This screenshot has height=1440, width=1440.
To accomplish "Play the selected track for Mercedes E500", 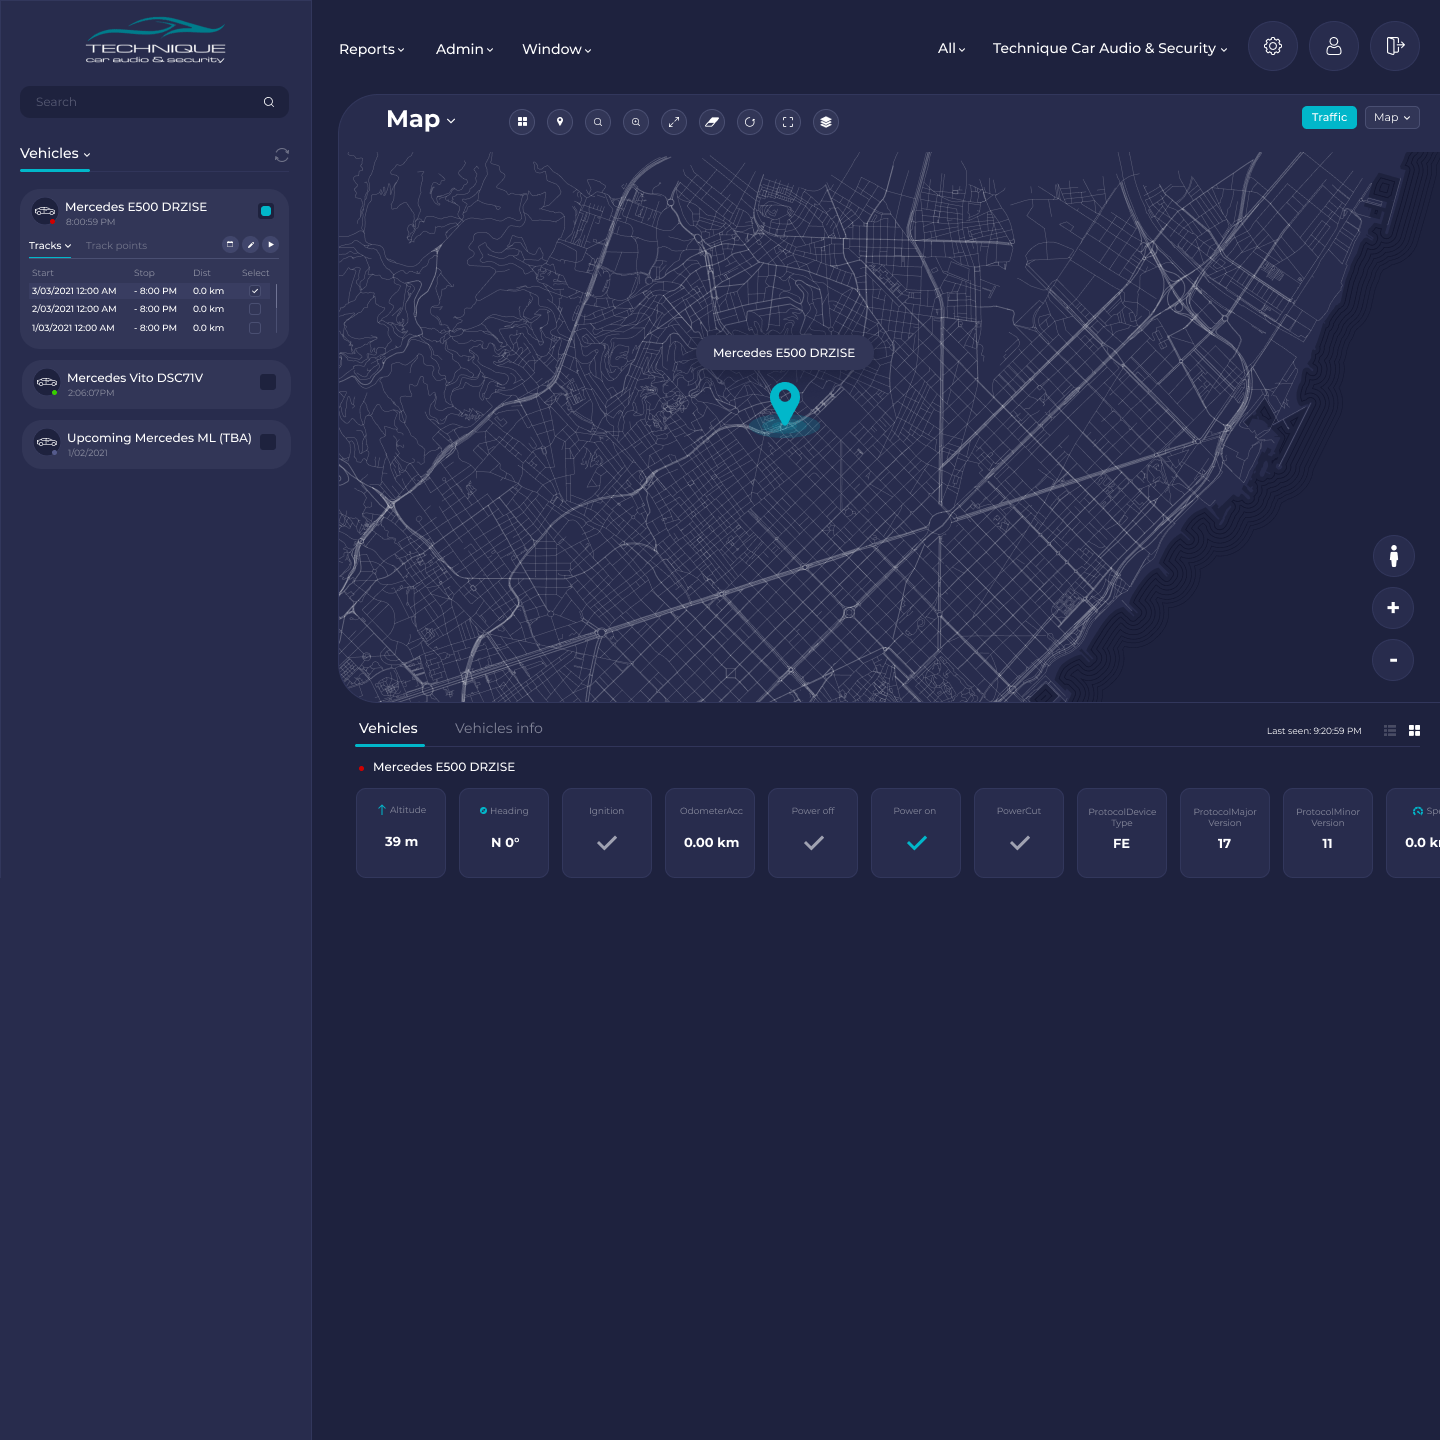I will 271,245.
